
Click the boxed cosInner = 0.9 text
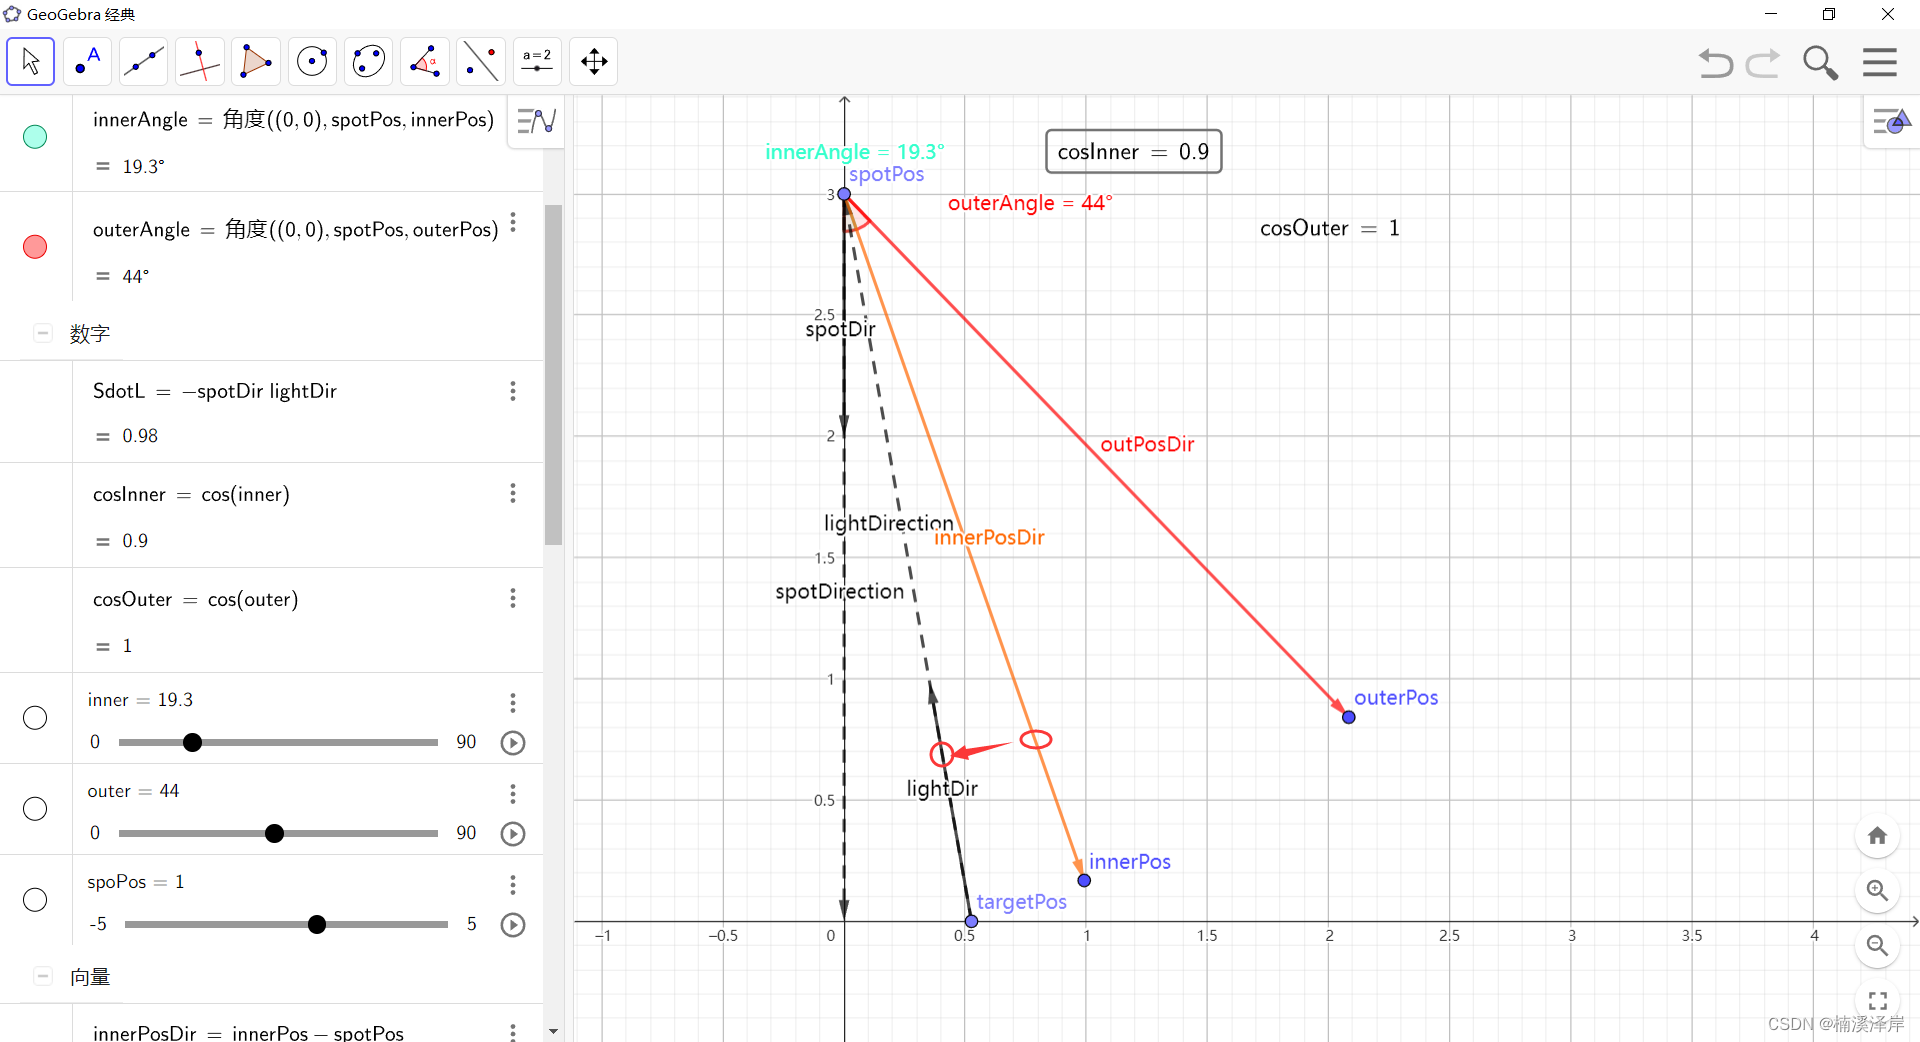(x=1133, y=152)
